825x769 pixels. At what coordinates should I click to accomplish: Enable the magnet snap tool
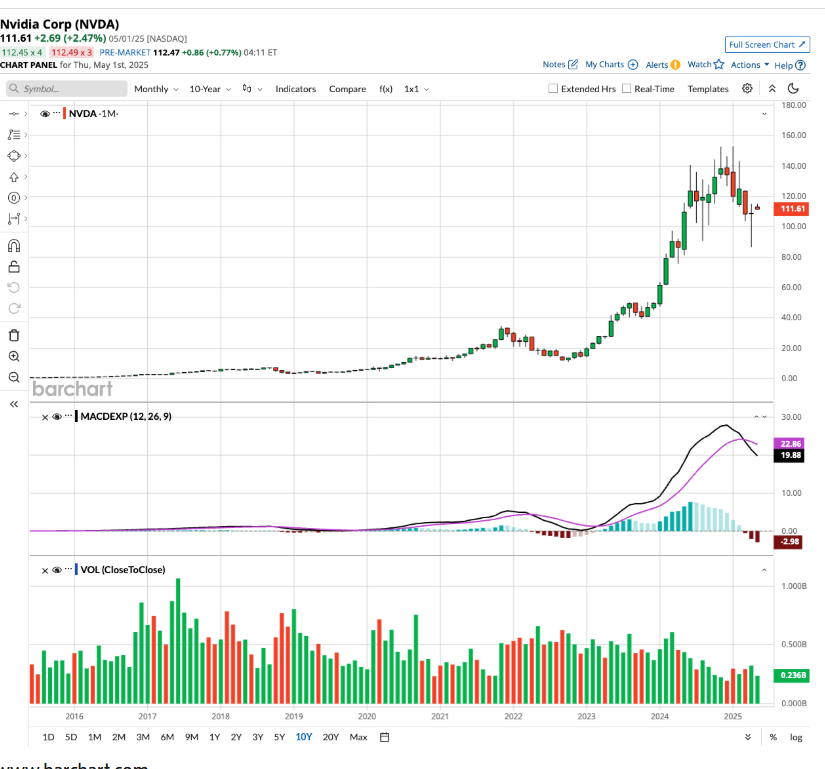click(14, 246)
